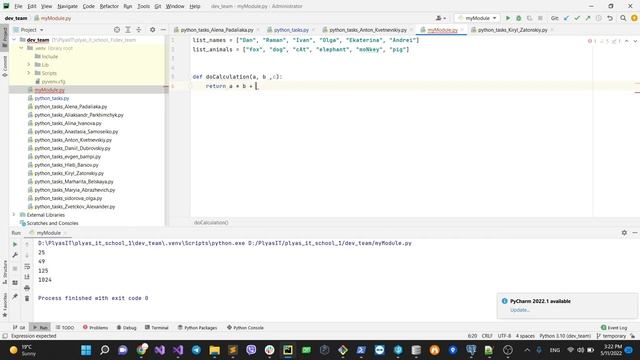Switch to python_tasks_Alena_Padaliaka.py tab
The width and height of the screenshot is (640, 360).
pyautogui.click(x=217, y=30)
